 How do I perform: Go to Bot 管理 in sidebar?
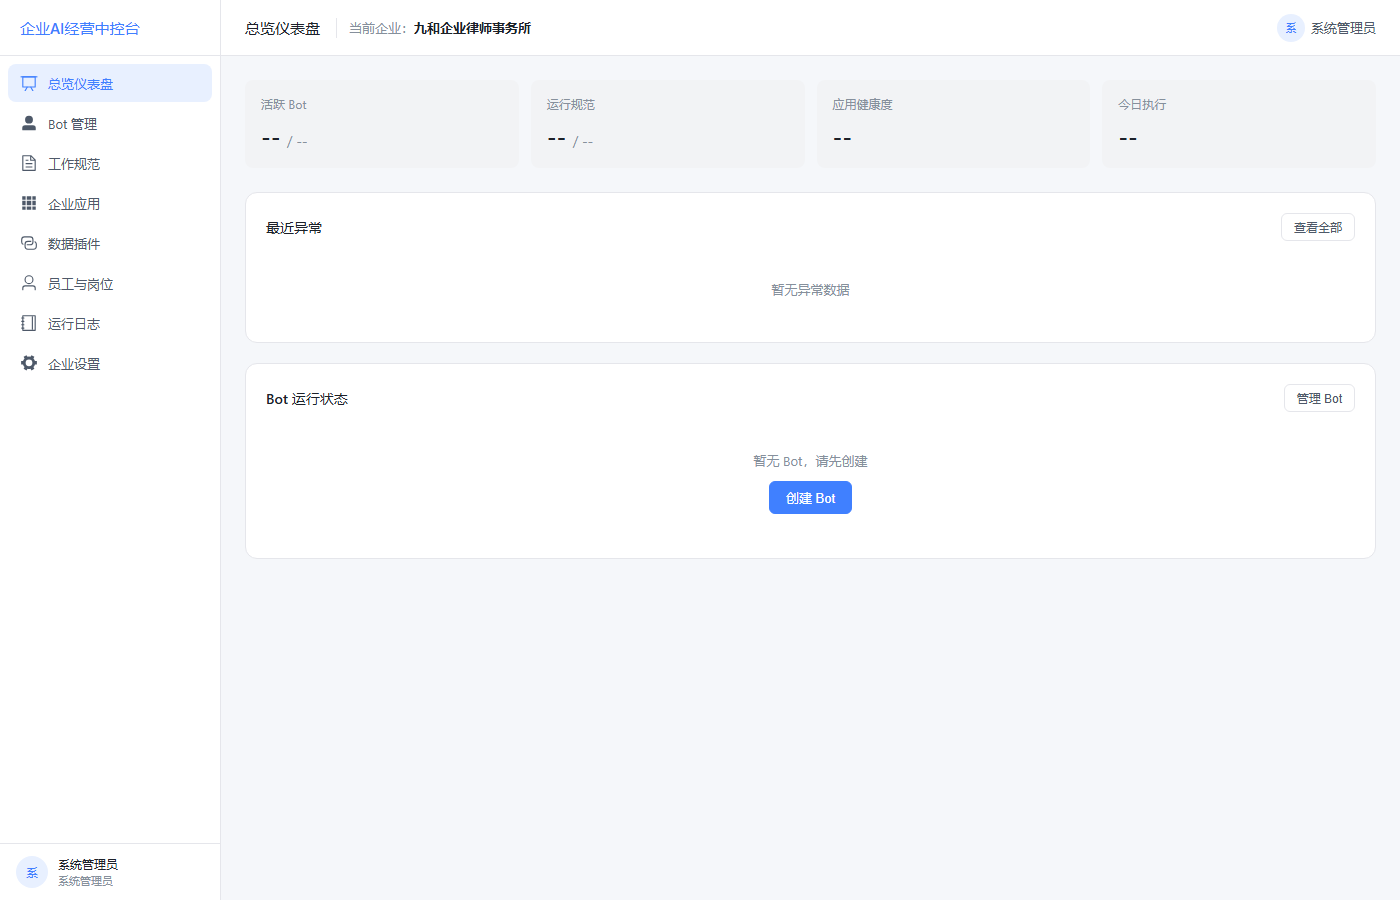click(110, 123)
